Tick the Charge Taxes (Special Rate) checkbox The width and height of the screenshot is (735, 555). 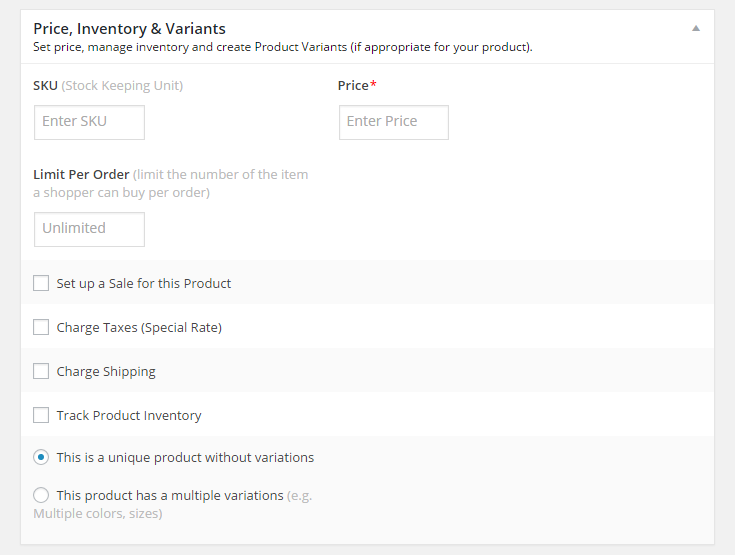[x=41, y=327]
